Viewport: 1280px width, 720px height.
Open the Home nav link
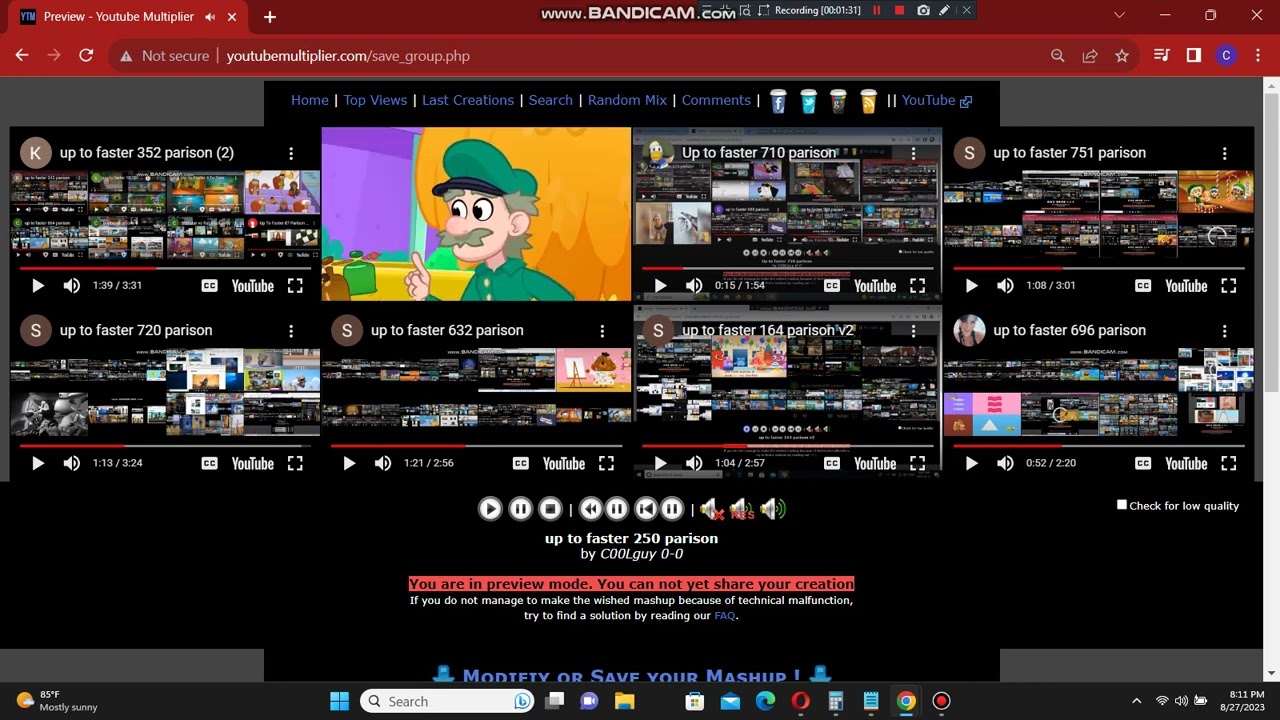[x=310, y=100]
